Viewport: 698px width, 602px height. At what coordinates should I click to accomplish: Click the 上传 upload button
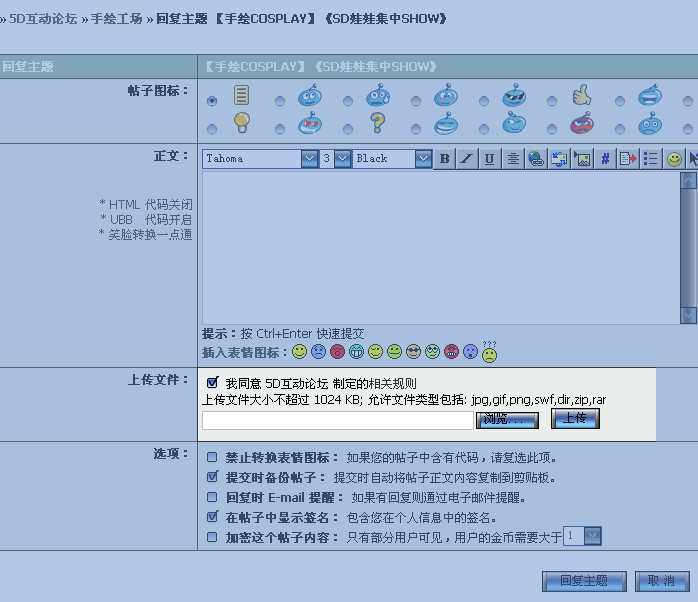click(575, 419)
